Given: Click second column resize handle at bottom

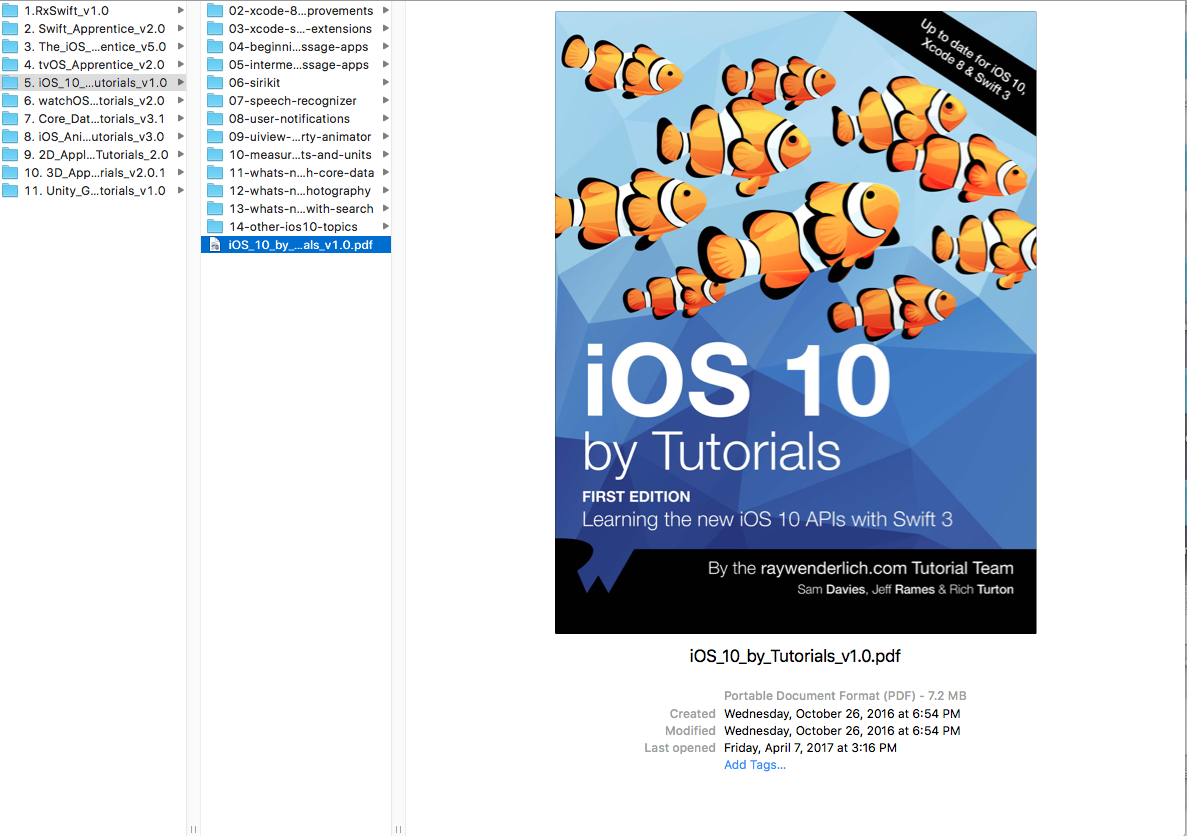Looking at the screenshot, I should 399,829.
